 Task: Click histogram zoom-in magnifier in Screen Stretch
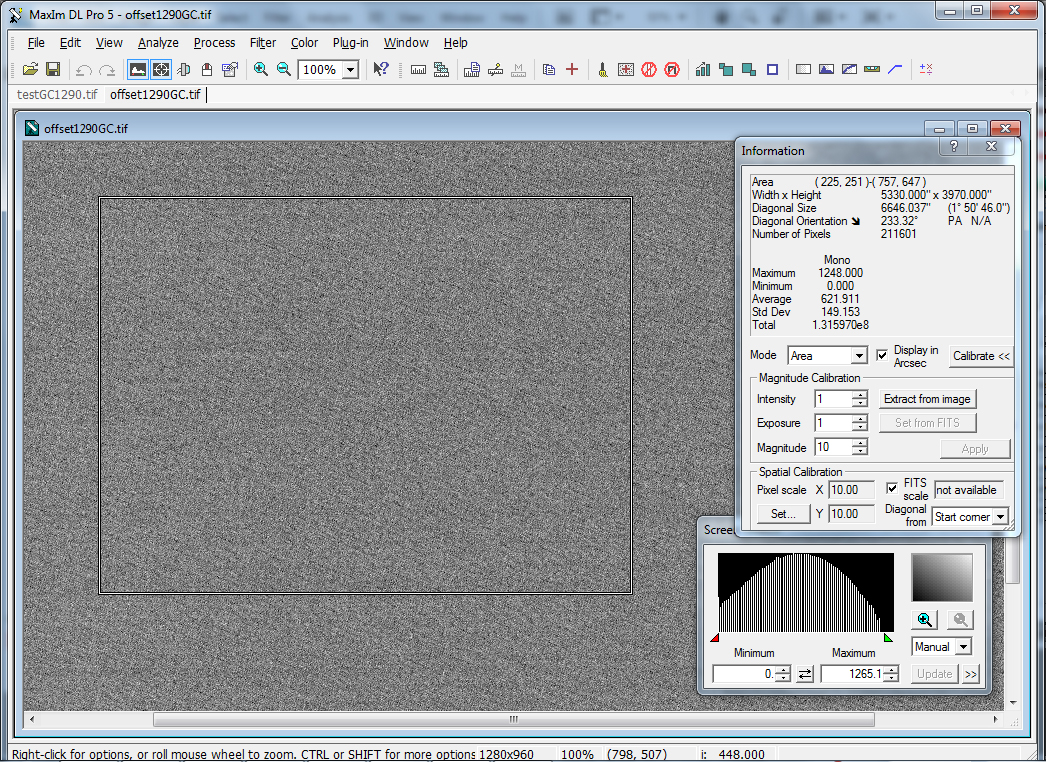point(926,620)
